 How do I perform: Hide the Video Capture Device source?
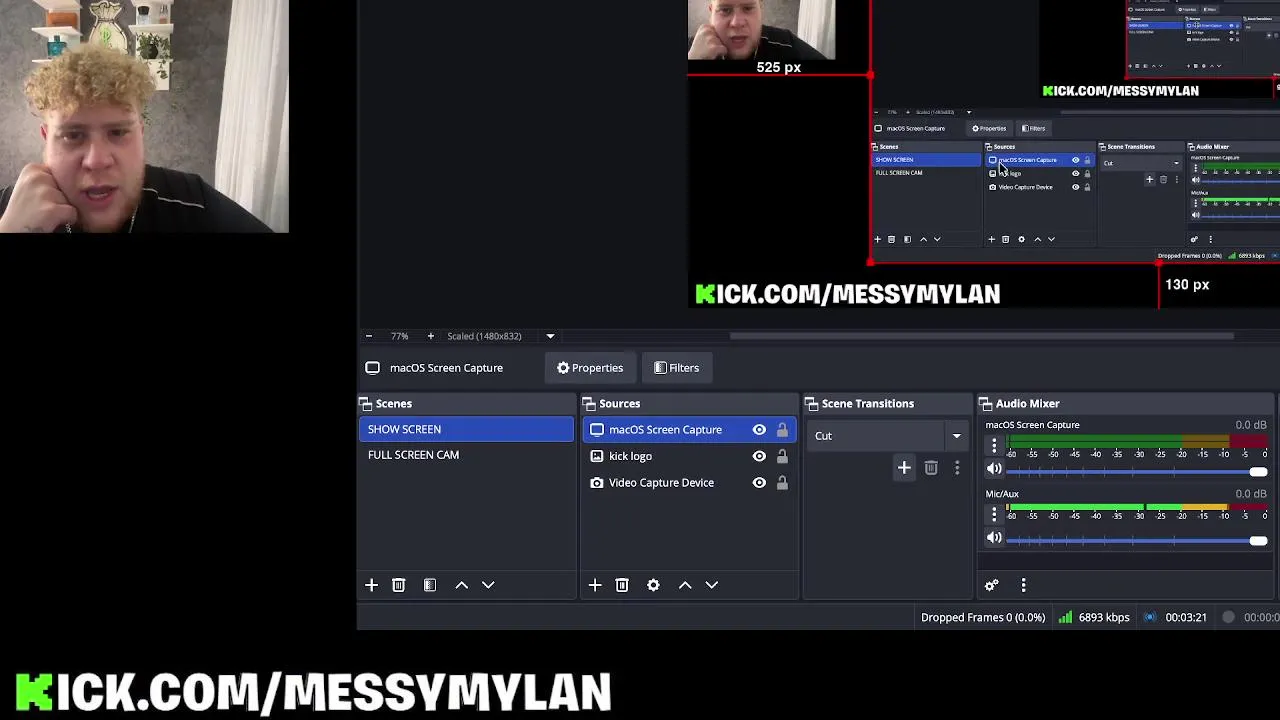coord(759,483)
